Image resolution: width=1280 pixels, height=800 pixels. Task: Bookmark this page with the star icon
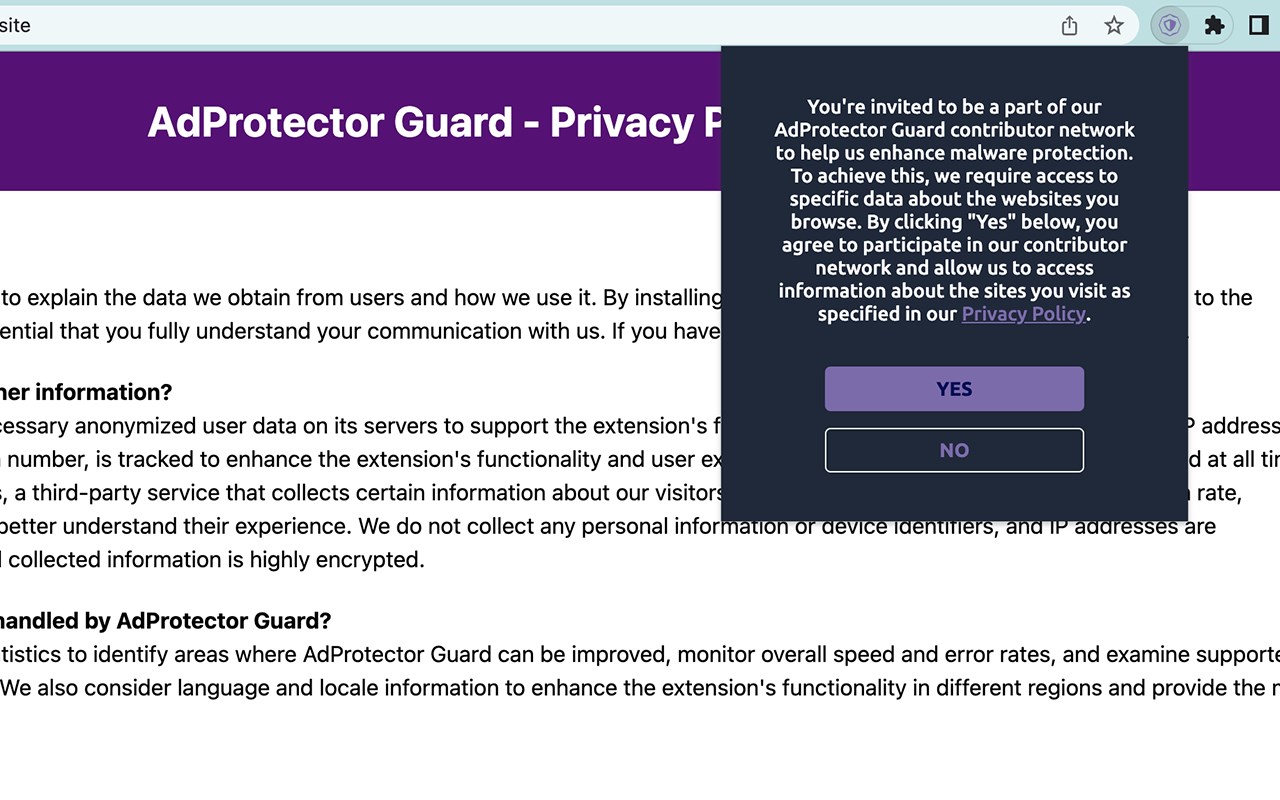1114,26
